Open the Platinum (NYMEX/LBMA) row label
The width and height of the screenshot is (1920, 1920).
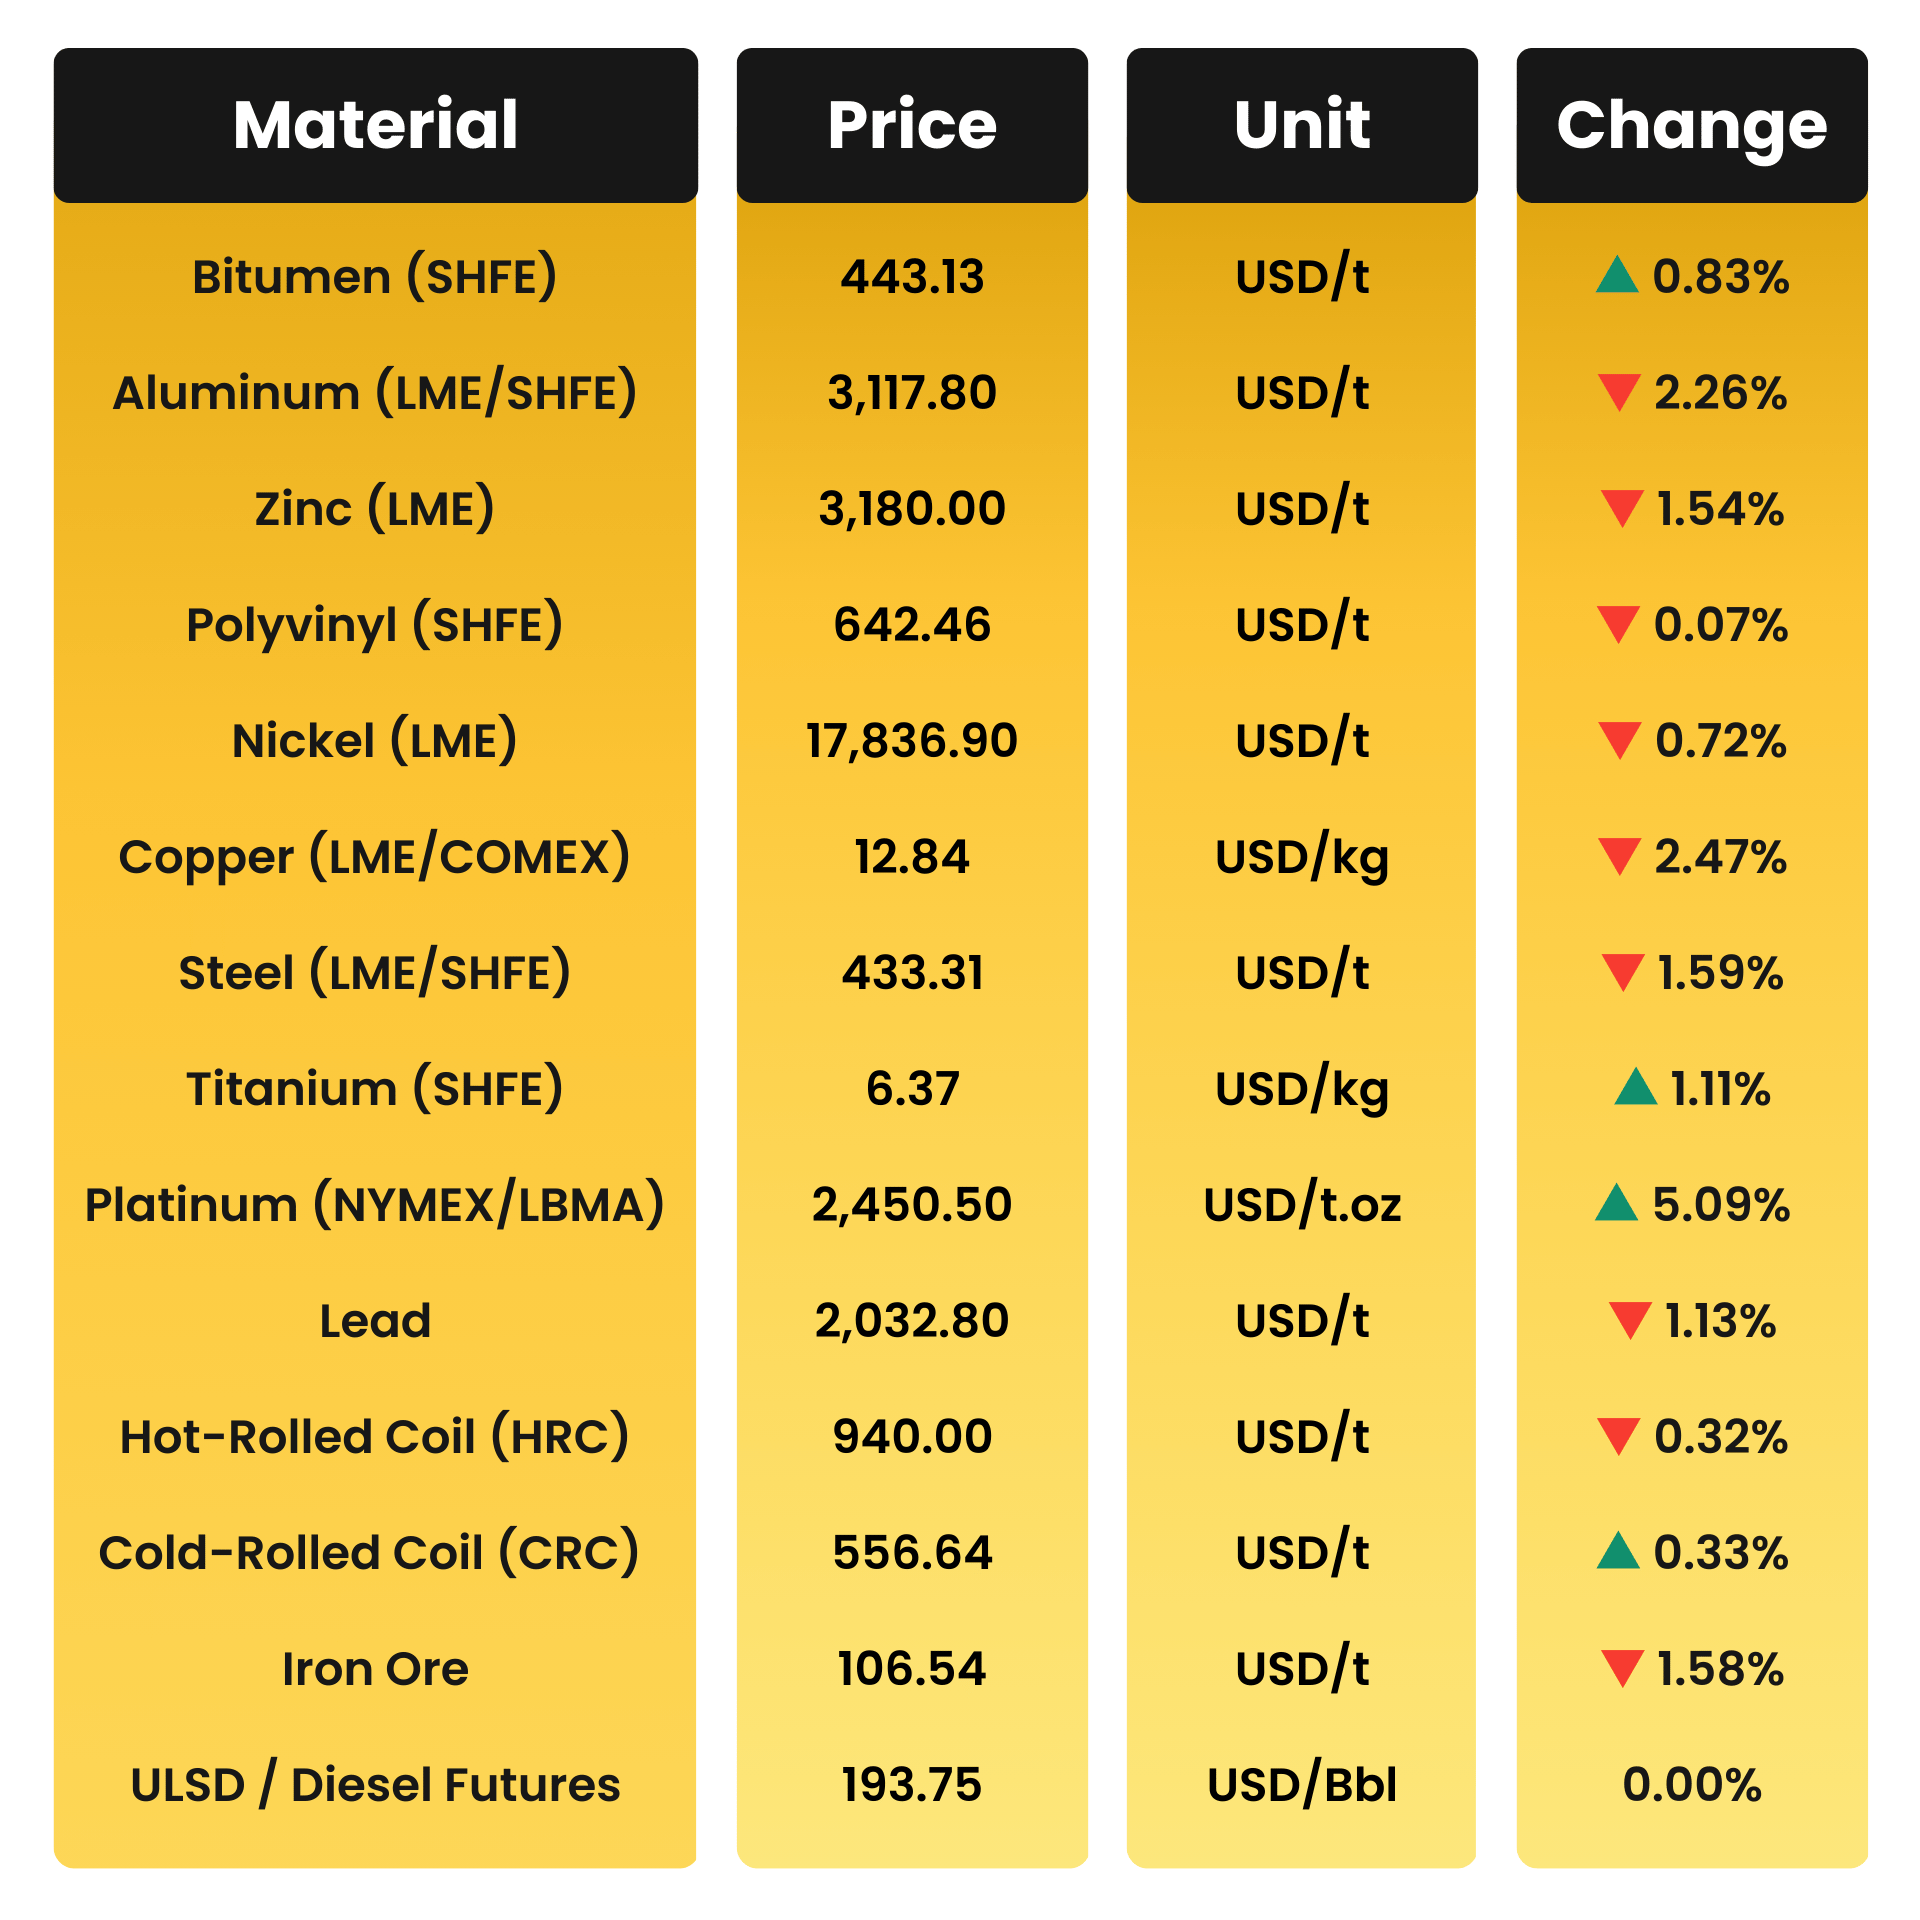pos(375,1204)
